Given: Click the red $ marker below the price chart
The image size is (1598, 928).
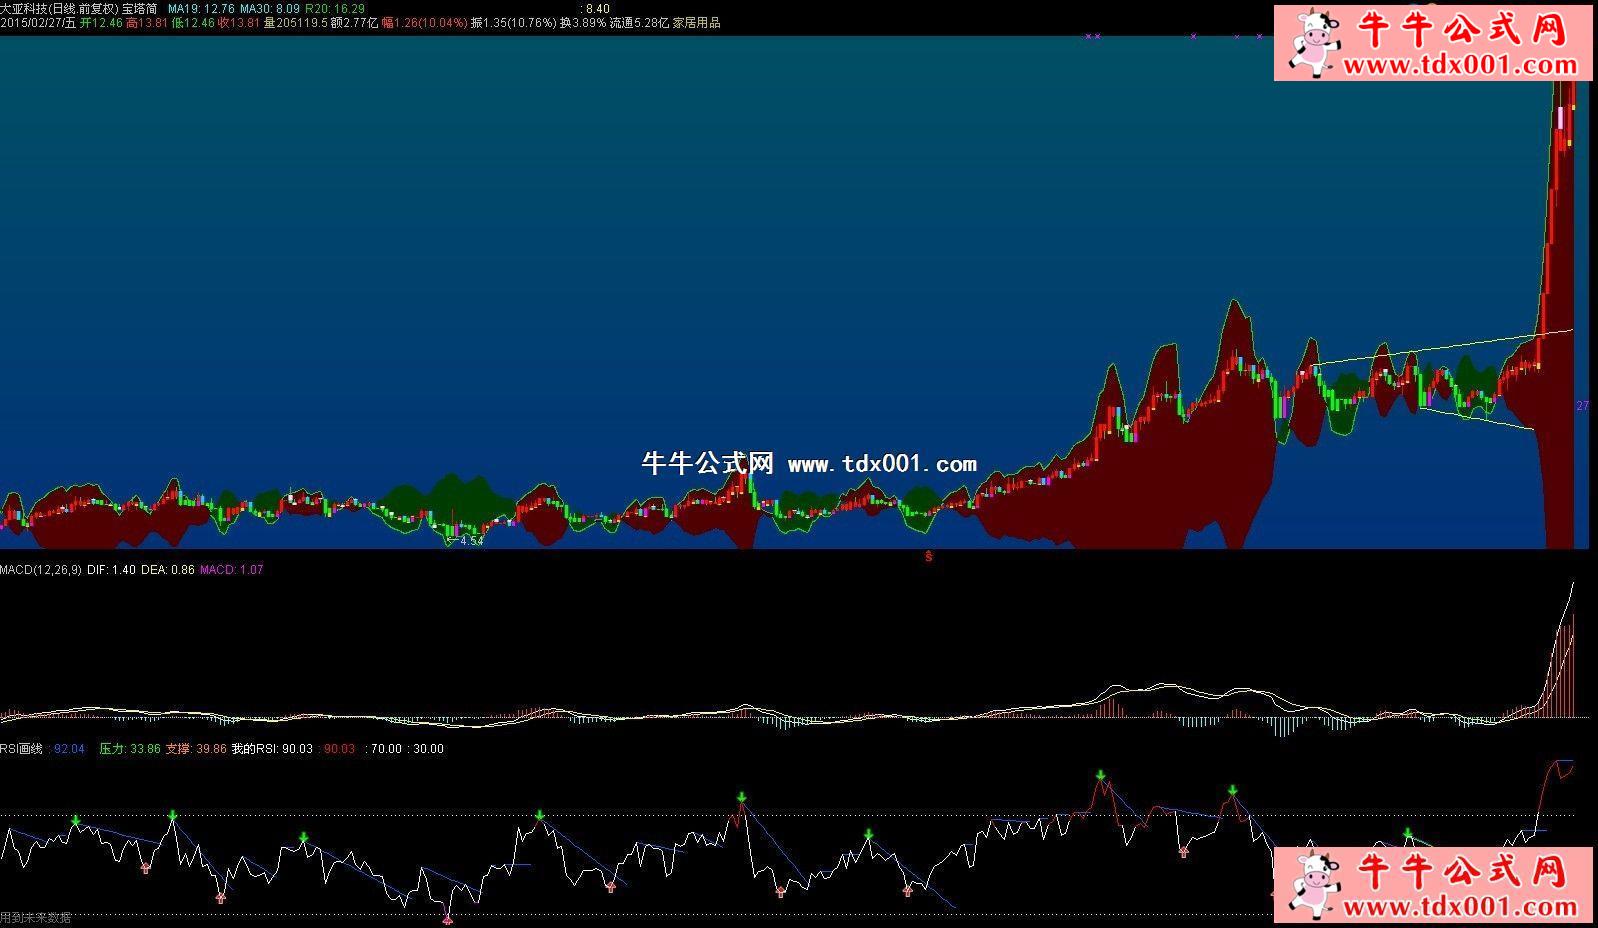Looking at the screenshot, I should coord(928,557).
